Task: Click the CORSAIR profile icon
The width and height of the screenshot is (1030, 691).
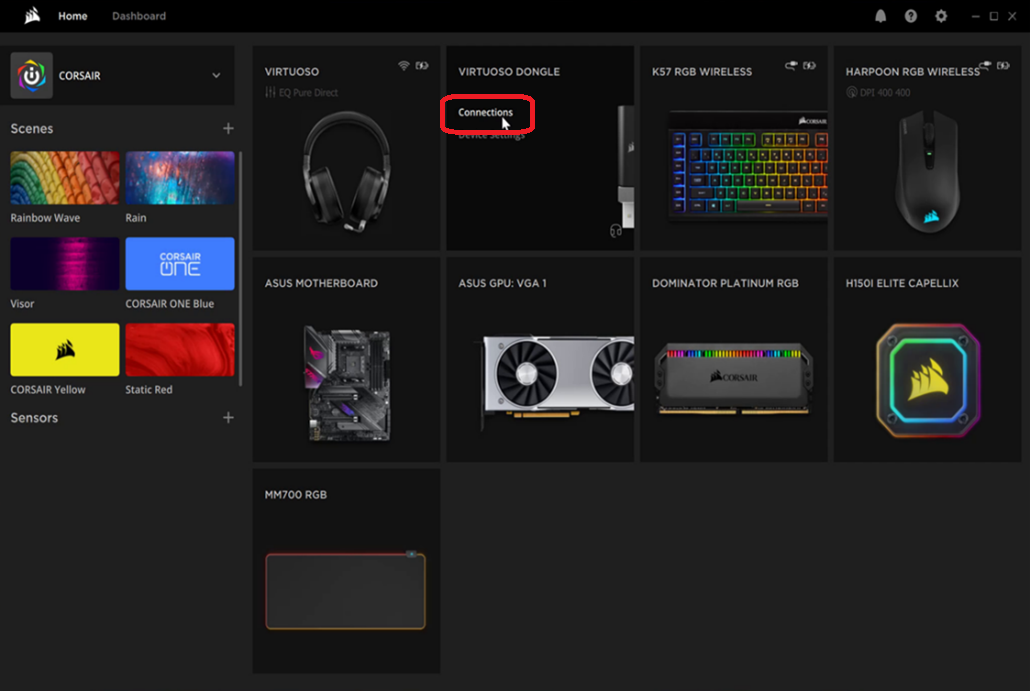Action: click(31, 76)
